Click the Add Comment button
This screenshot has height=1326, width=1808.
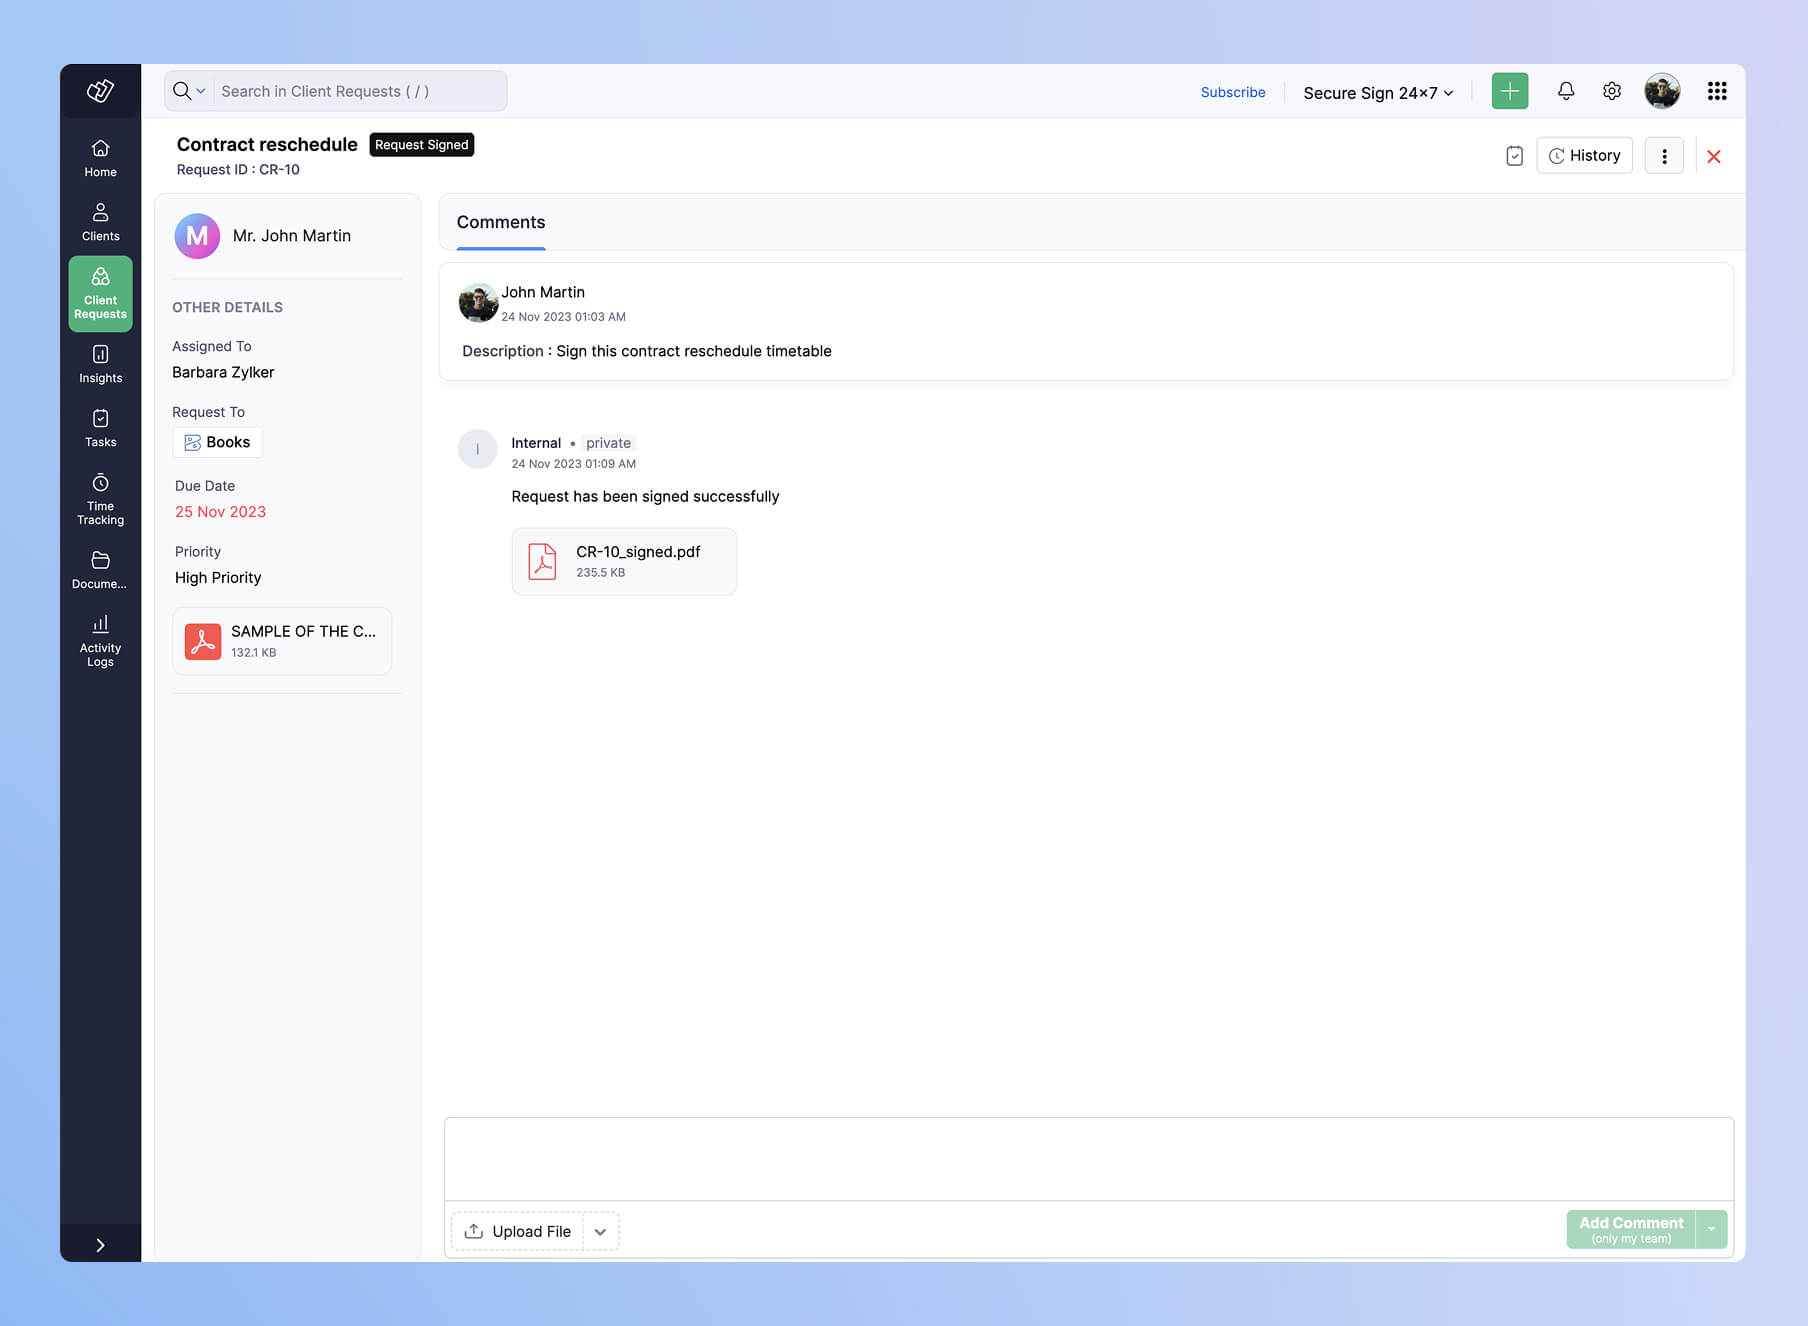[x=1631, y=1229]
